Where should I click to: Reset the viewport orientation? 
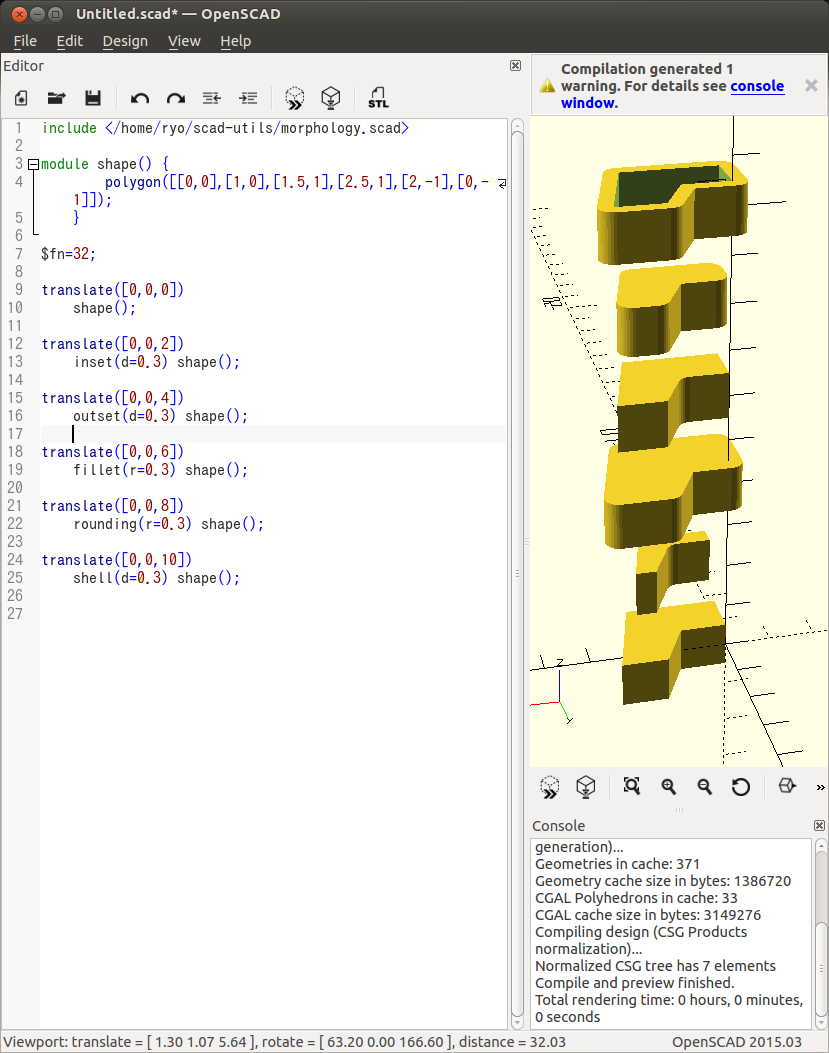[x=740, y=787]
